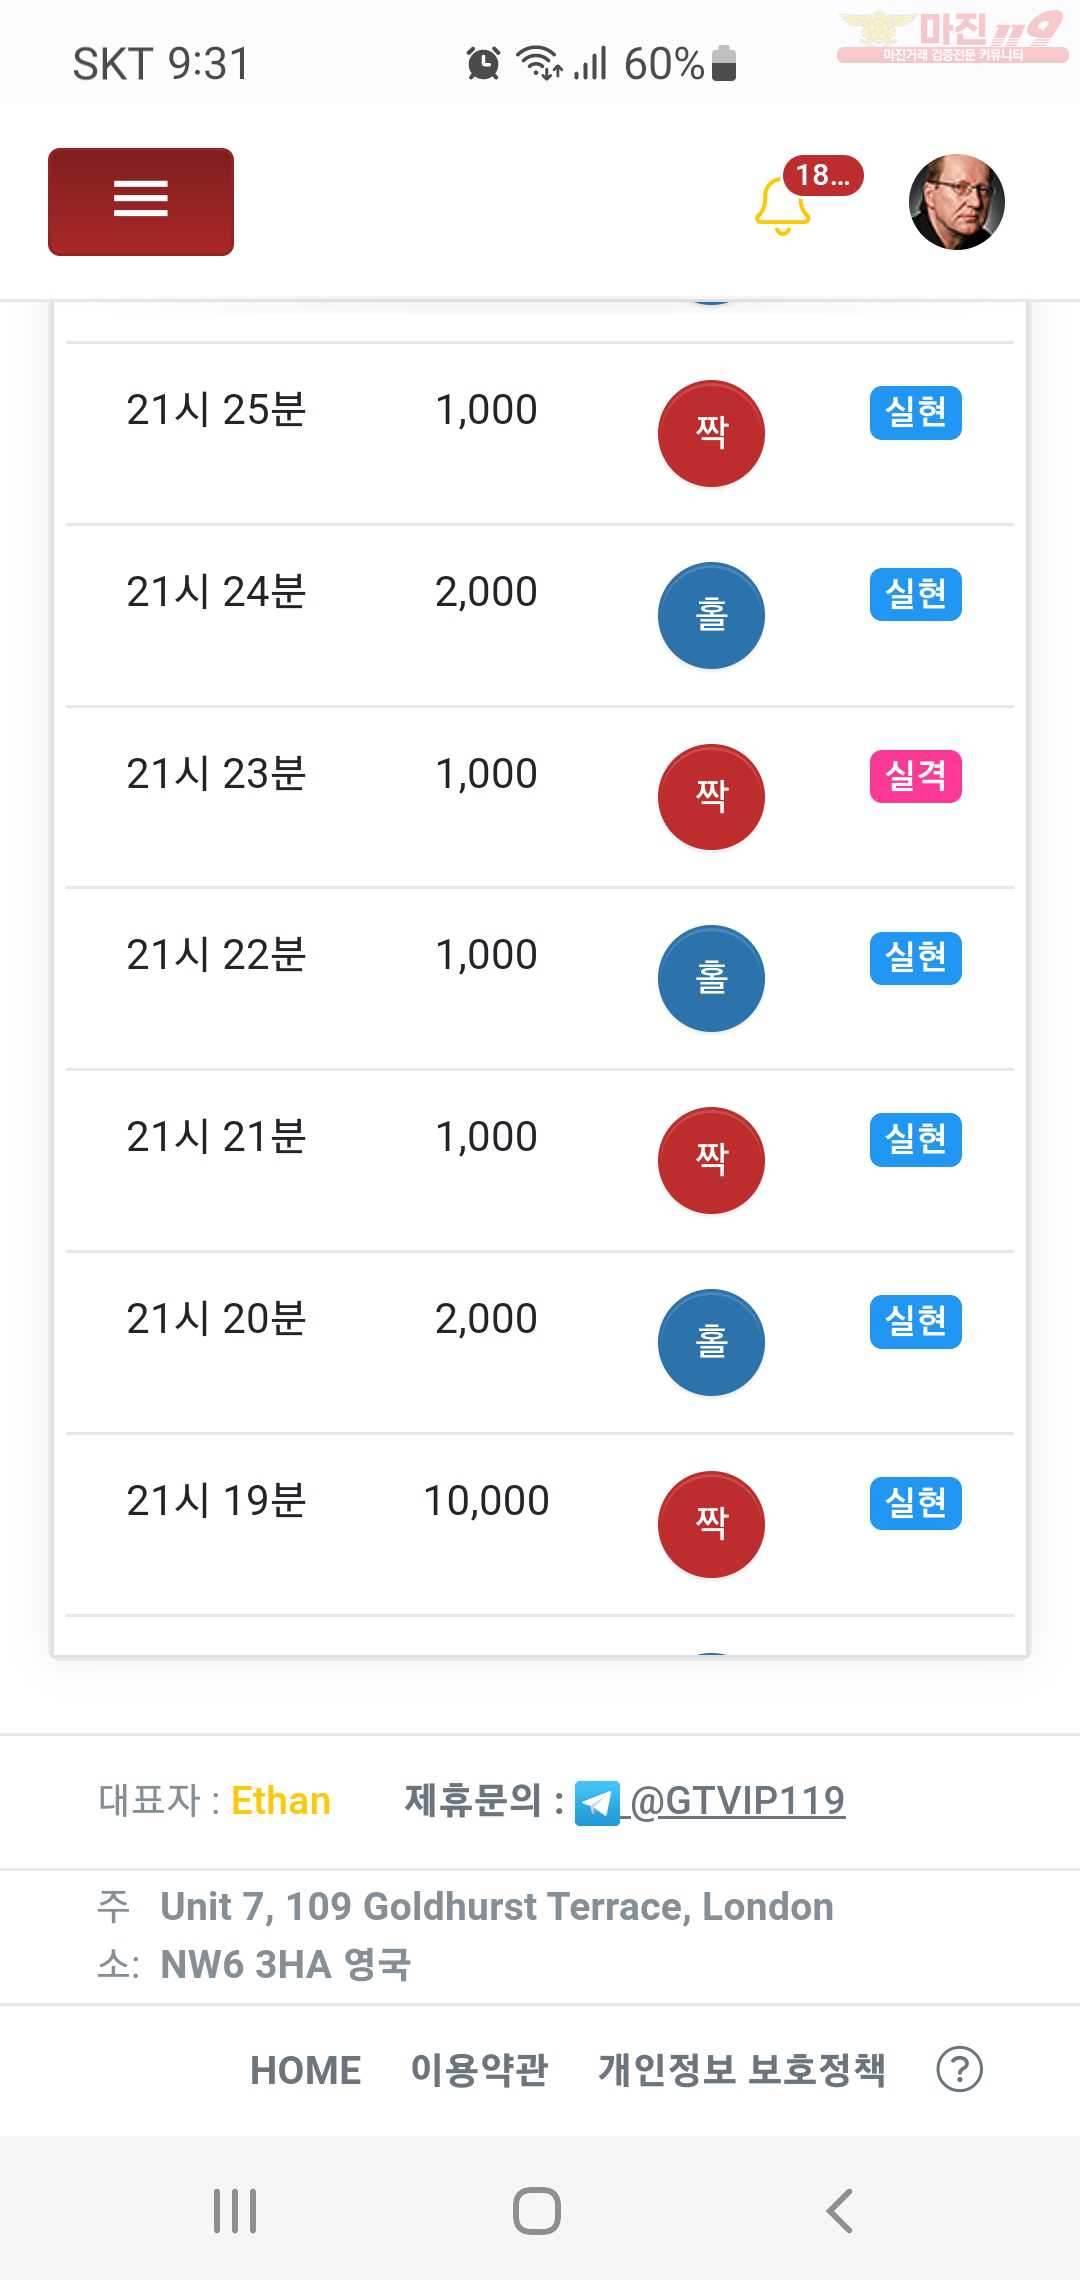Select the 실현 badge at 21시 25분
The image size is (1080, 2280).
point(916,412)
